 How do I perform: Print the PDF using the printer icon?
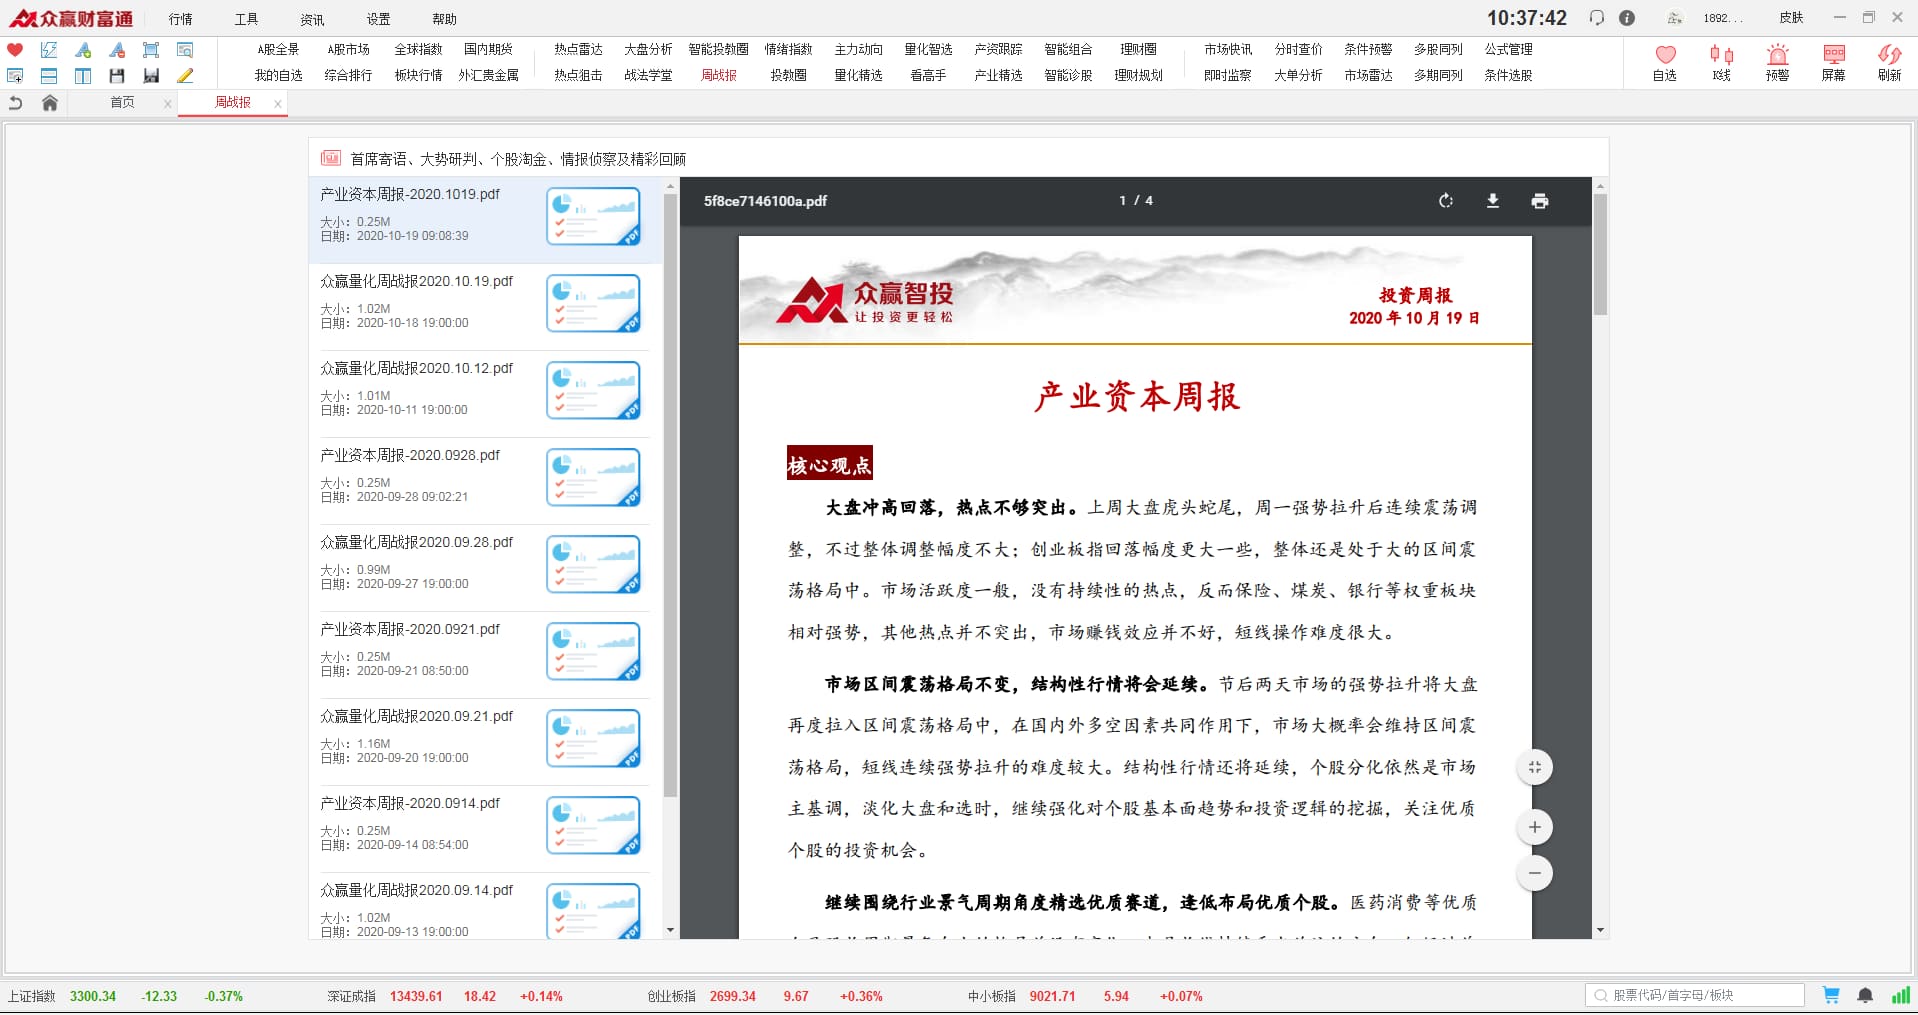(x=1540, y=201)
